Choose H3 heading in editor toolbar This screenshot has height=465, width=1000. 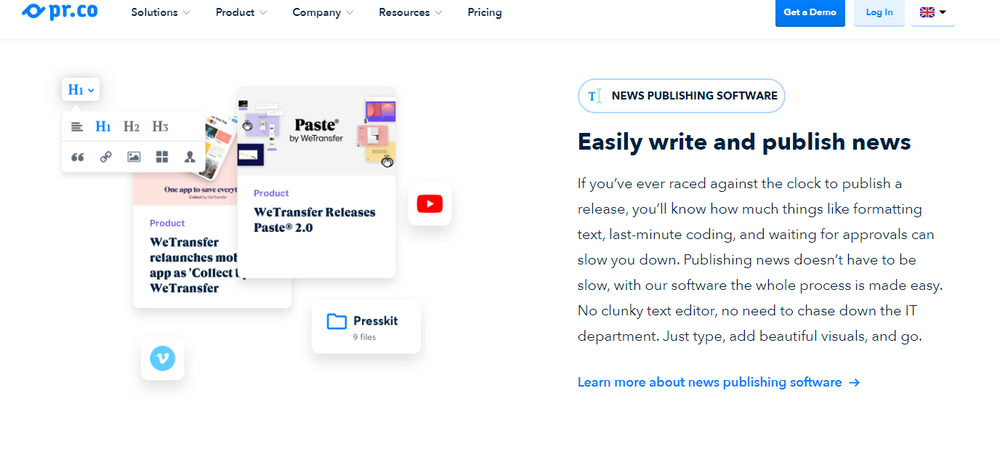(x=160, y=126)
